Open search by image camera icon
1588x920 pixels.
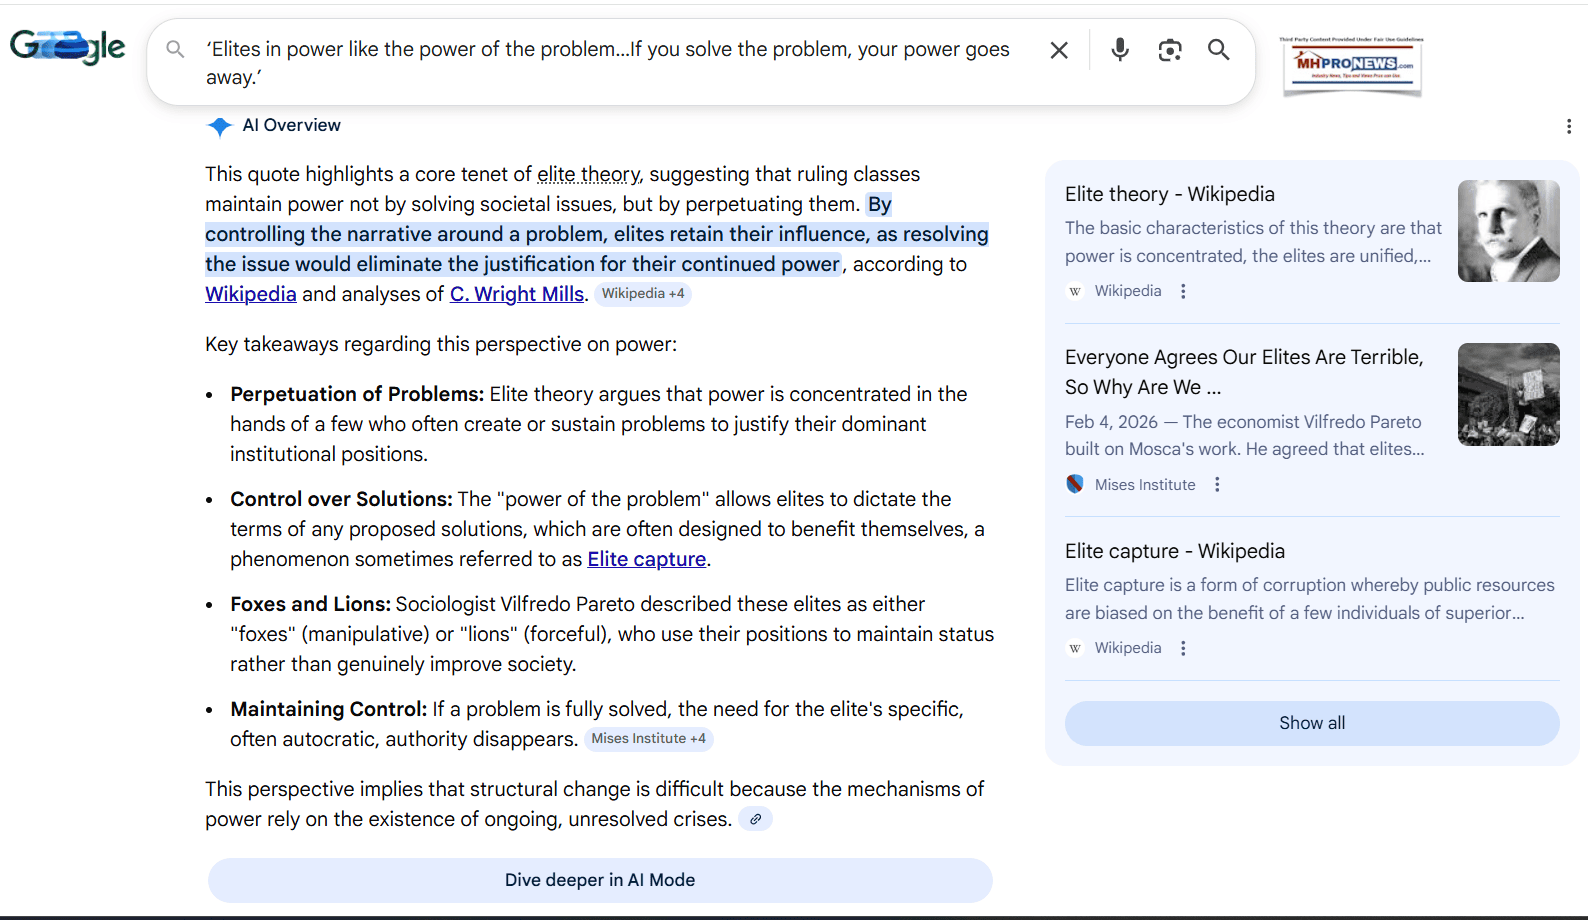pyautogui.click(x=1169, y=50)
